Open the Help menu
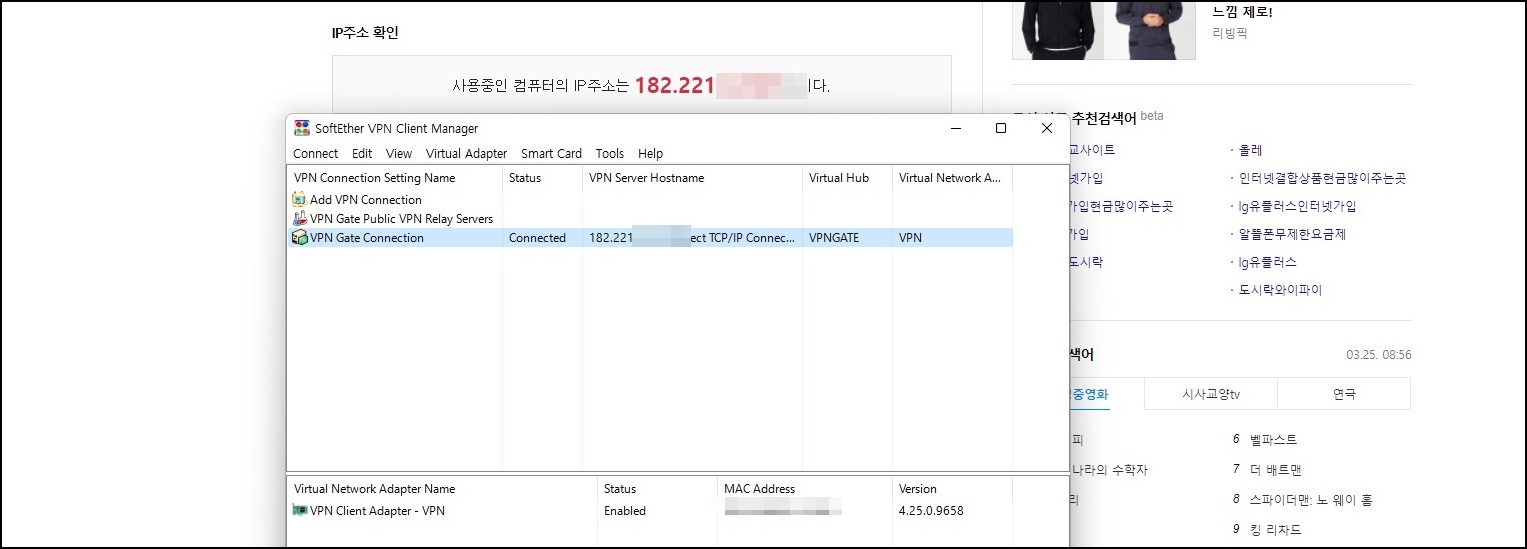The image size is (1527, 549). click(650, 154)
